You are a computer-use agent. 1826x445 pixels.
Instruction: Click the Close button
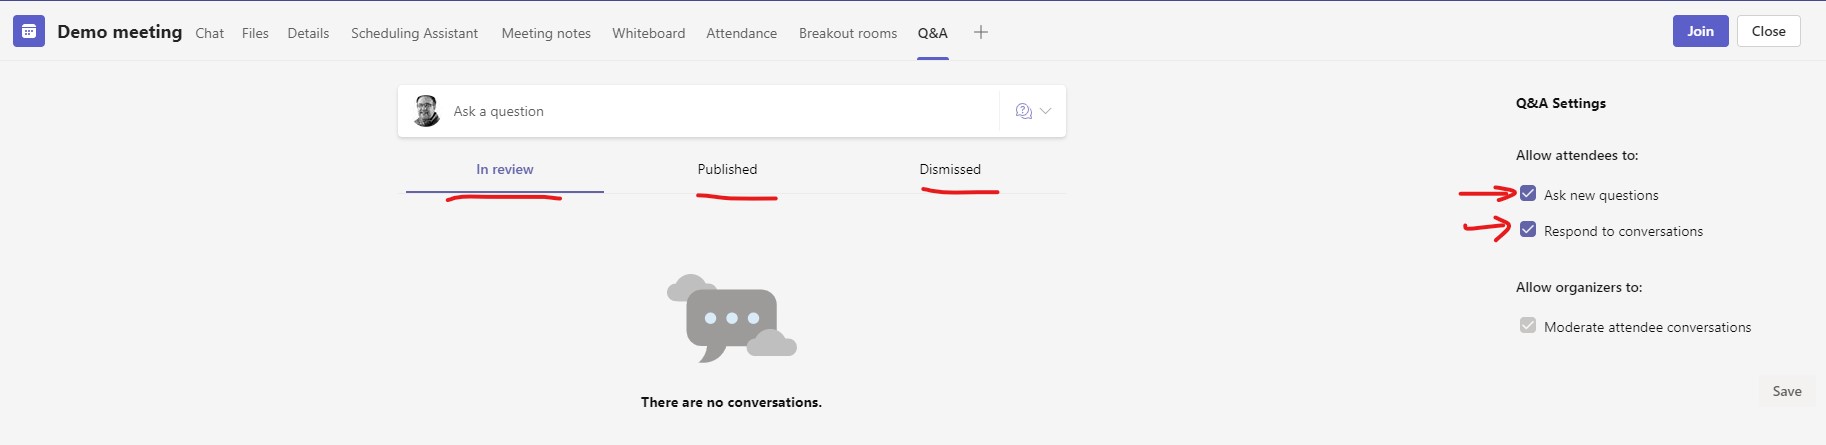1768,31
